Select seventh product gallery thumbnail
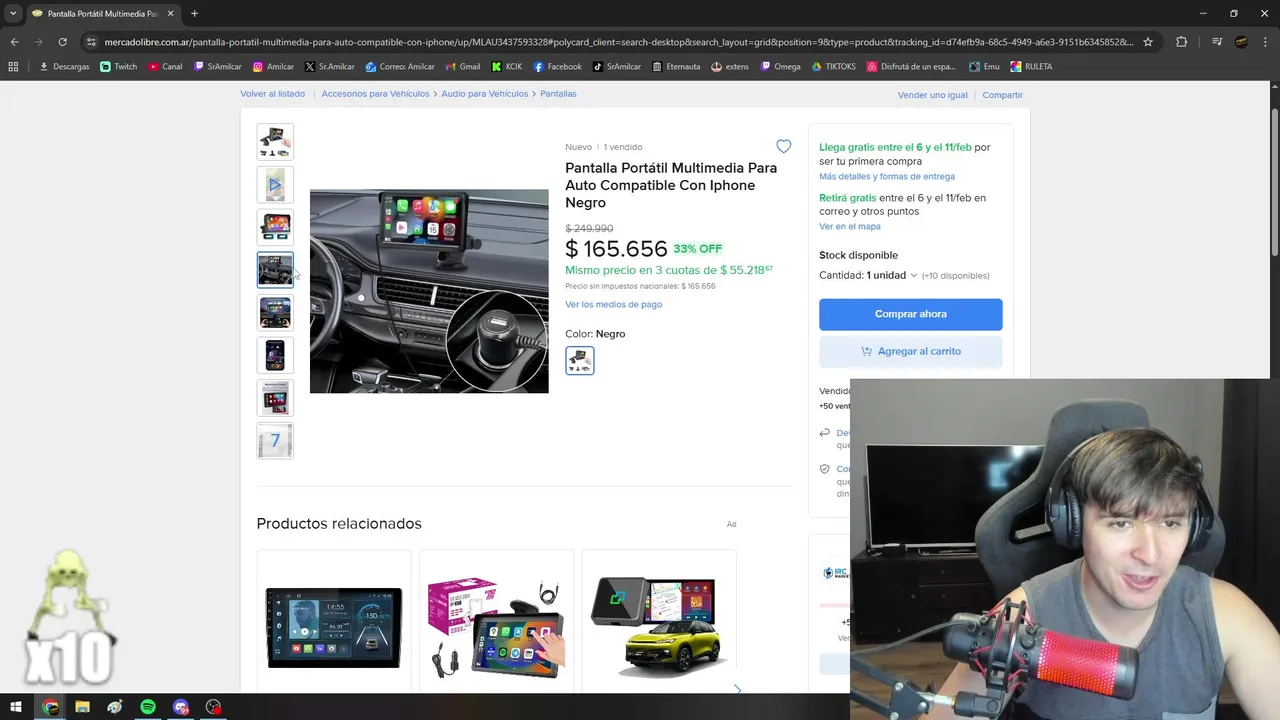Screen dimensions: 1280x720 (x=275, y=398)
